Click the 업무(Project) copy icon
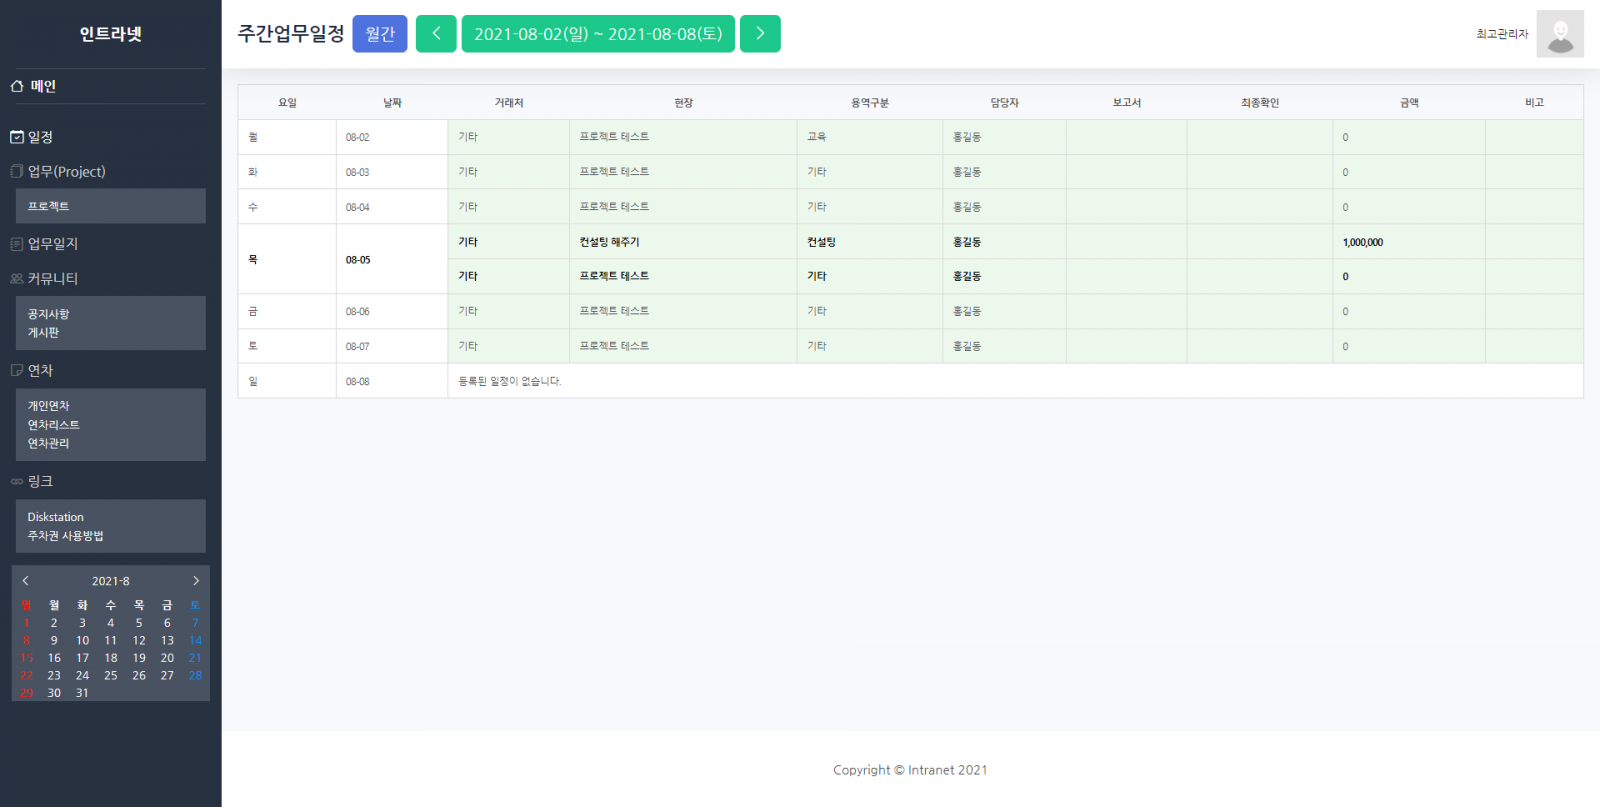This screenshot has width=1600, height=807. pos(17,171)
